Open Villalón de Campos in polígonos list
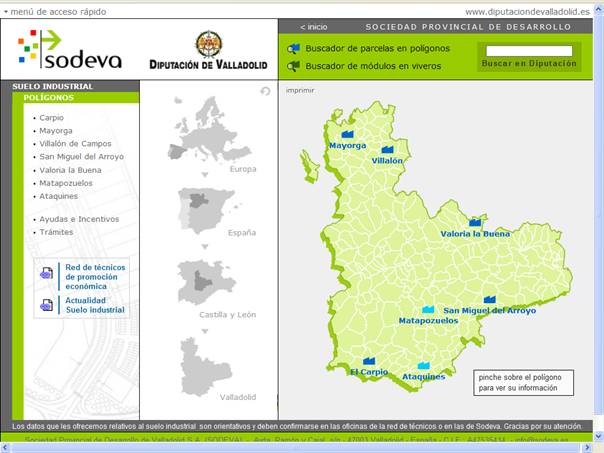 pyautogui.click(x=75, y=144)
